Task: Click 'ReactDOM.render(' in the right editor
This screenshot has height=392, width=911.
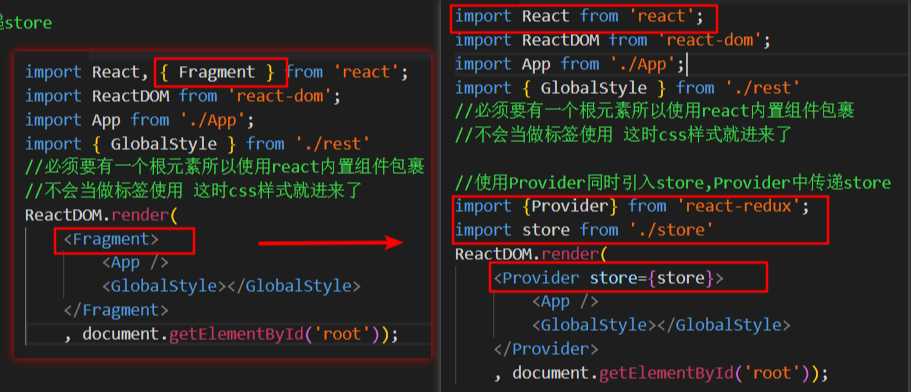Action: [x=530, y=254]
